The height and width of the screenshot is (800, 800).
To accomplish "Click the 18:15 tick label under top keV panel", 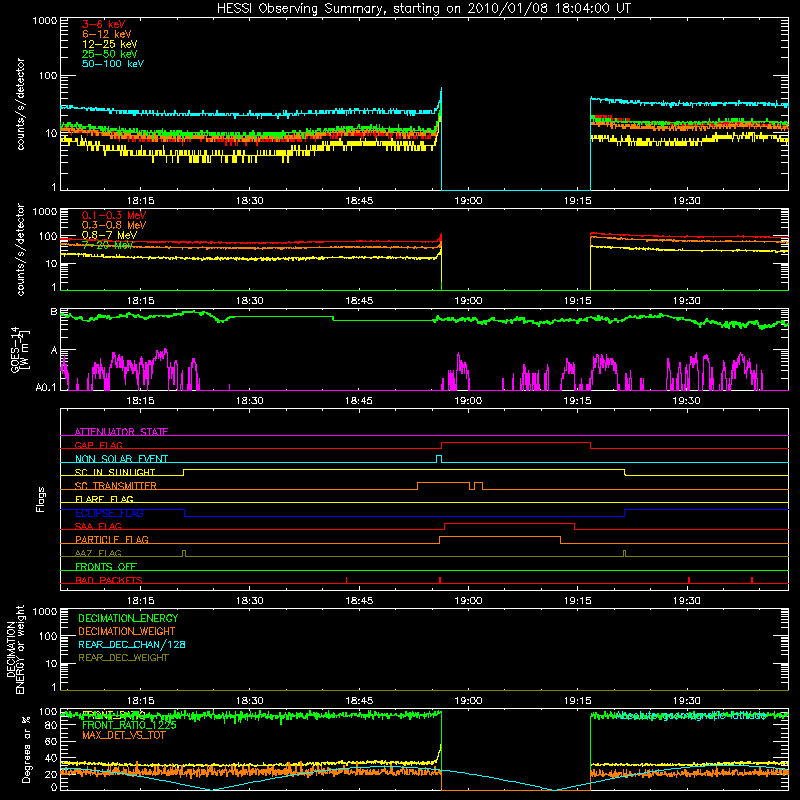I will (x=140, y=201).
